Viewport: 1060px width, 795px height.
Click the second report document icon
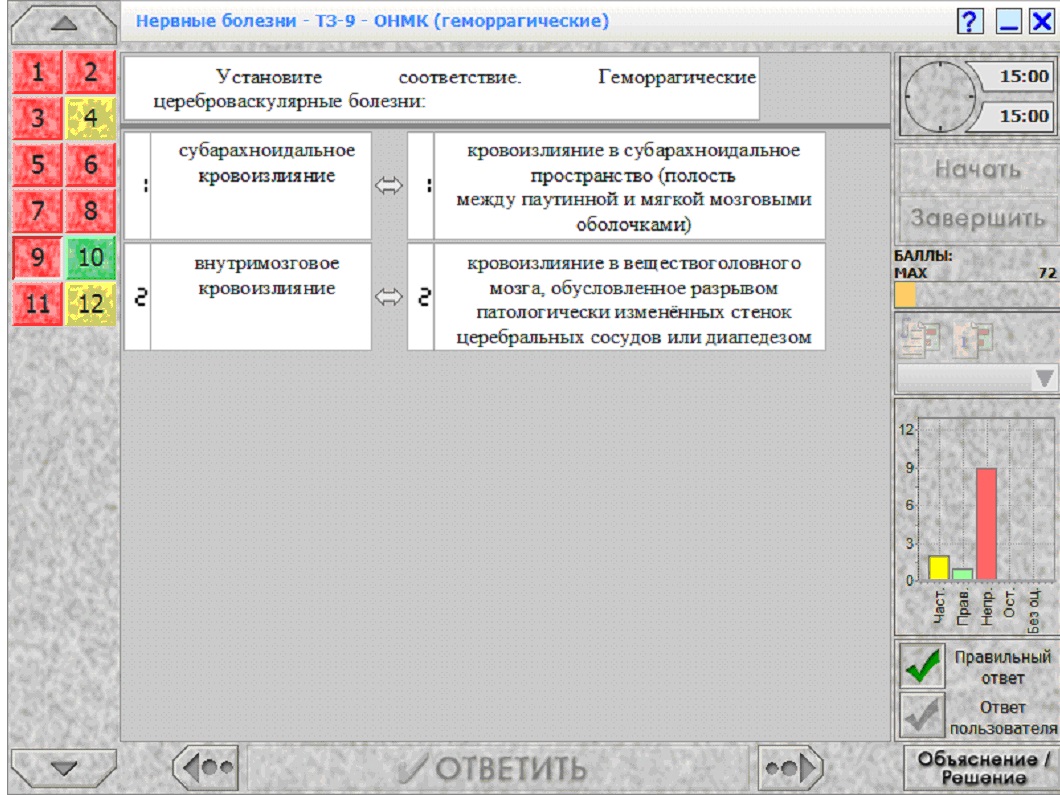click(x=973, y=338)
